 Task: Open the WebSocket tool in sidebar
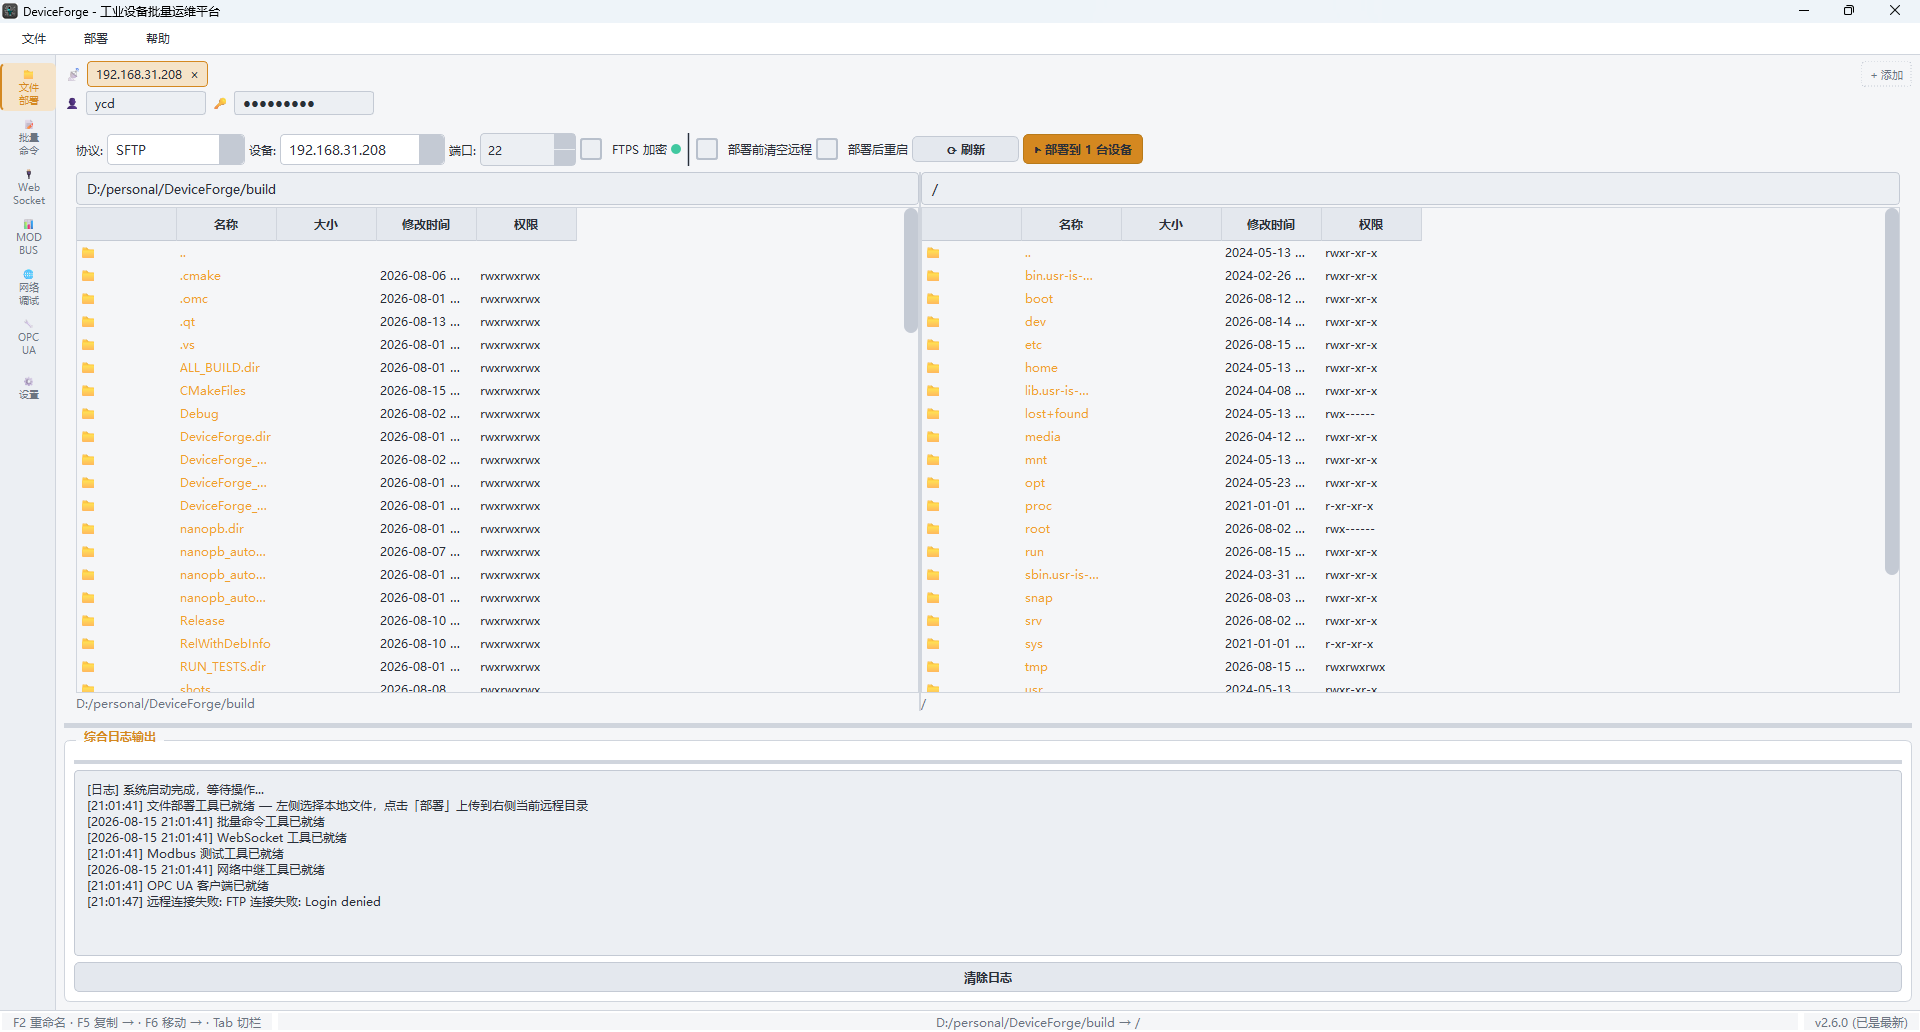coord(28,187)
